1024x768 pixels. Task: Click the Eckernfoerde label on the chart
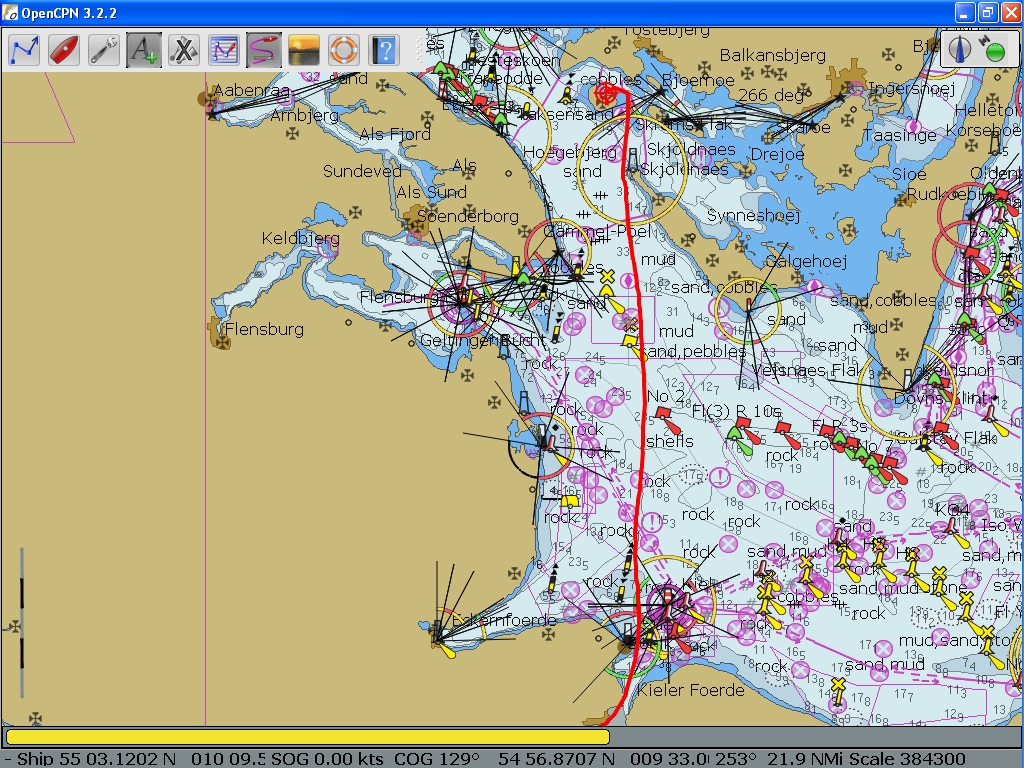tap(504, 620)
